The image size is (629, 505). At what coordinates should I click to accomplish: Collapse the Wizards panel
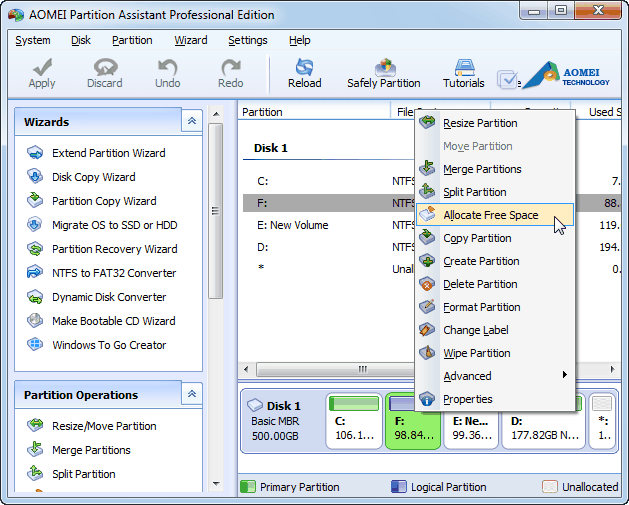point(192,120)
